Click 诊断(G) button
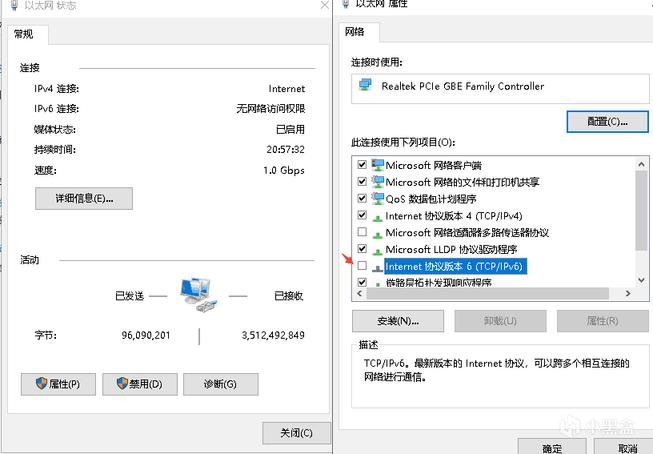The image size is (653, 454). tap(221, 384)
